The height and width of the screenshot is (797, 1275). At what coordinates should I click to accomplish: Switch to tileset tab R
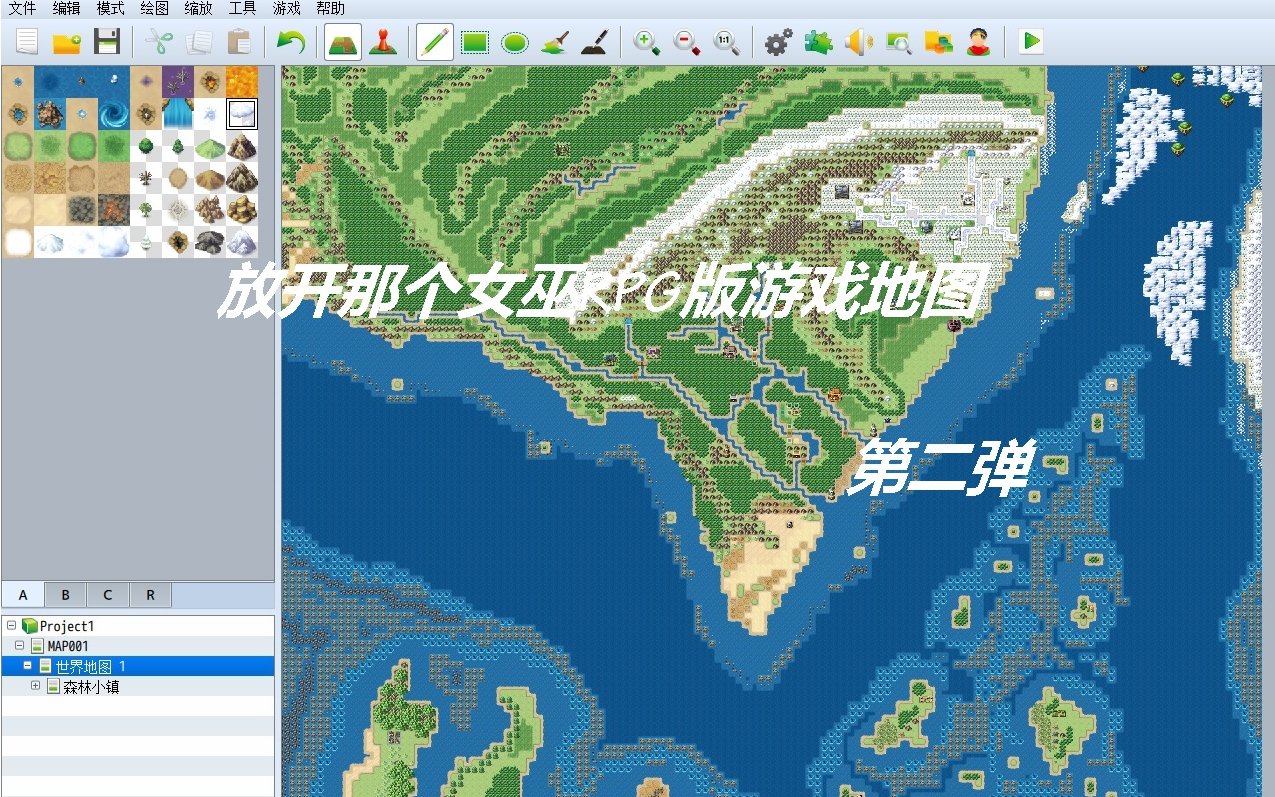coord(150,595)
